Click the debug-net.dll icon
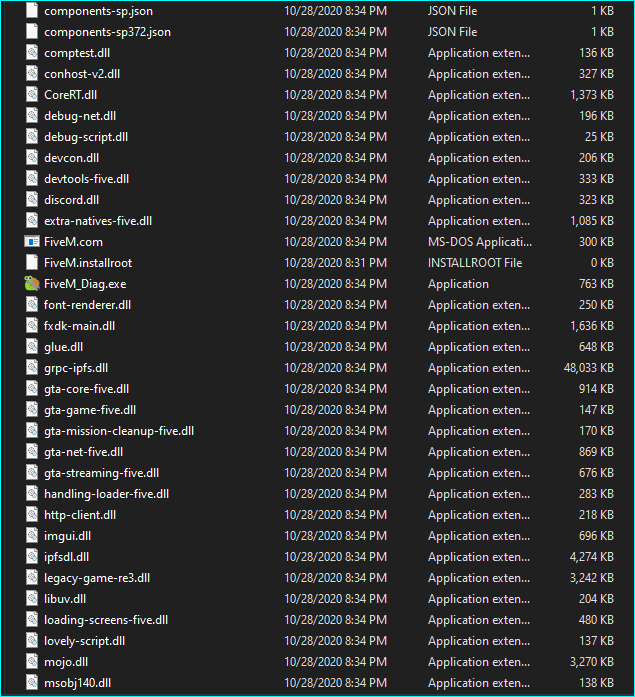The height and width of the screenshot is (697, 635). (32, 116)
